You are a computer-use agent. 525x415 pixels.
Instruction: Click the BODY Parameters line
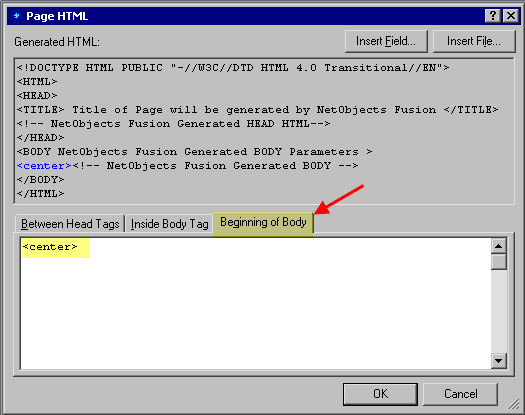tap(195, 152)
